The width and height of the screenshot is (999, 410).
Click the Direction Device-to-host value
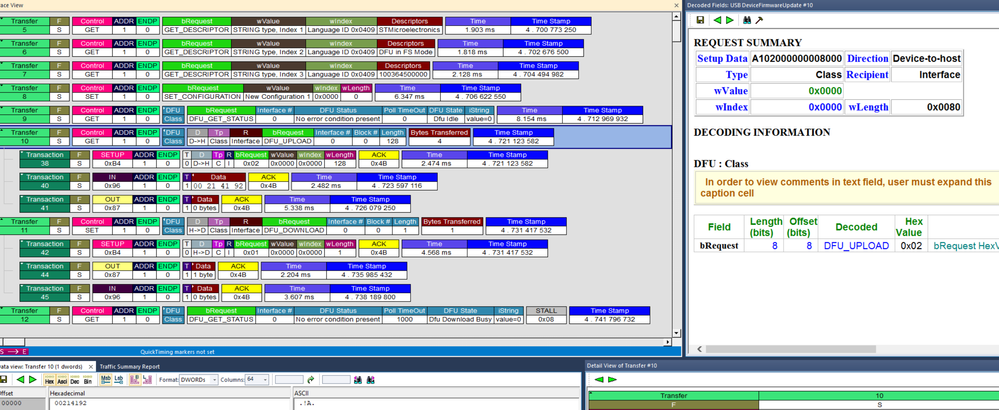tap(927, 59)
